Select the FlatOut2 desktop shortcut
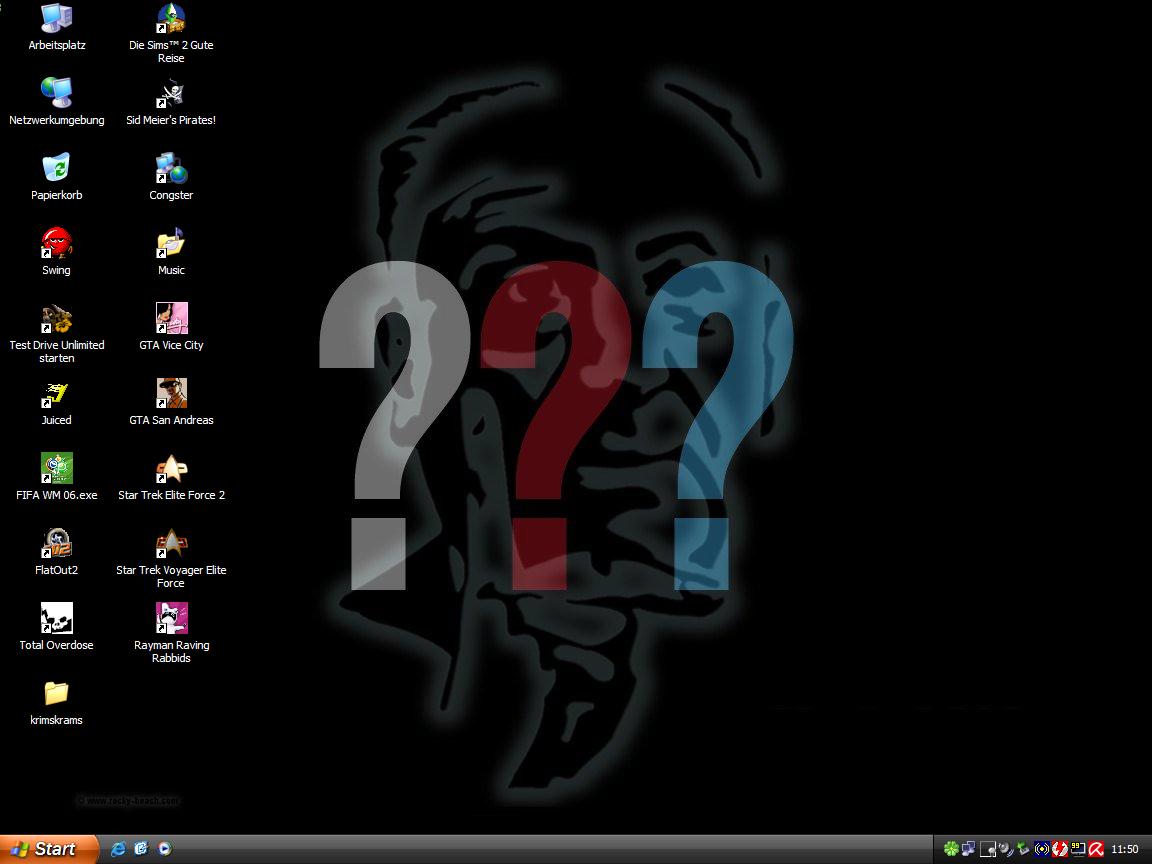1152x864 pixels. (57, 543)
